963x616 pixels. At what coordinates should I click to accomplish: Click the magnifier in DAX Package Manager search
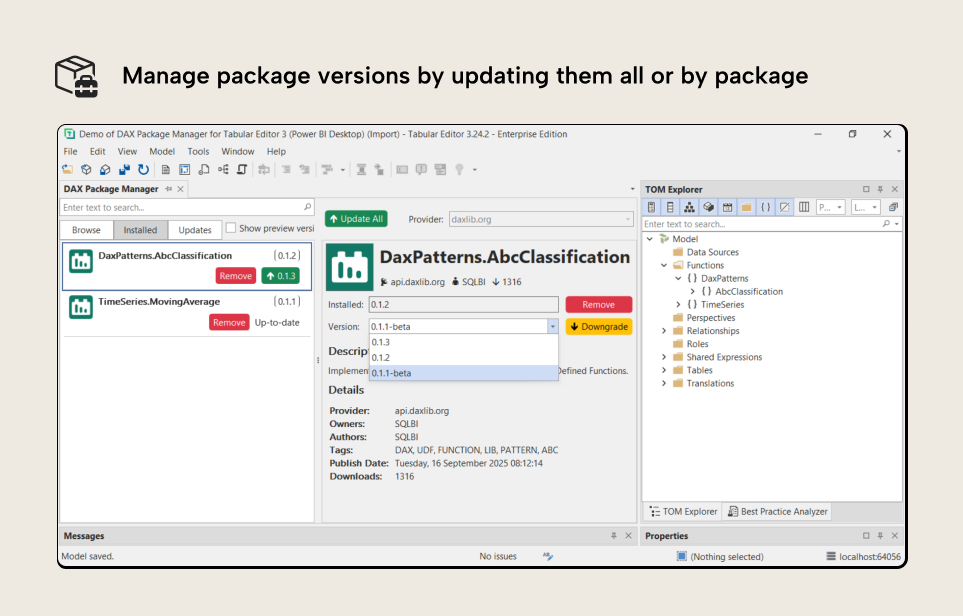308,207
